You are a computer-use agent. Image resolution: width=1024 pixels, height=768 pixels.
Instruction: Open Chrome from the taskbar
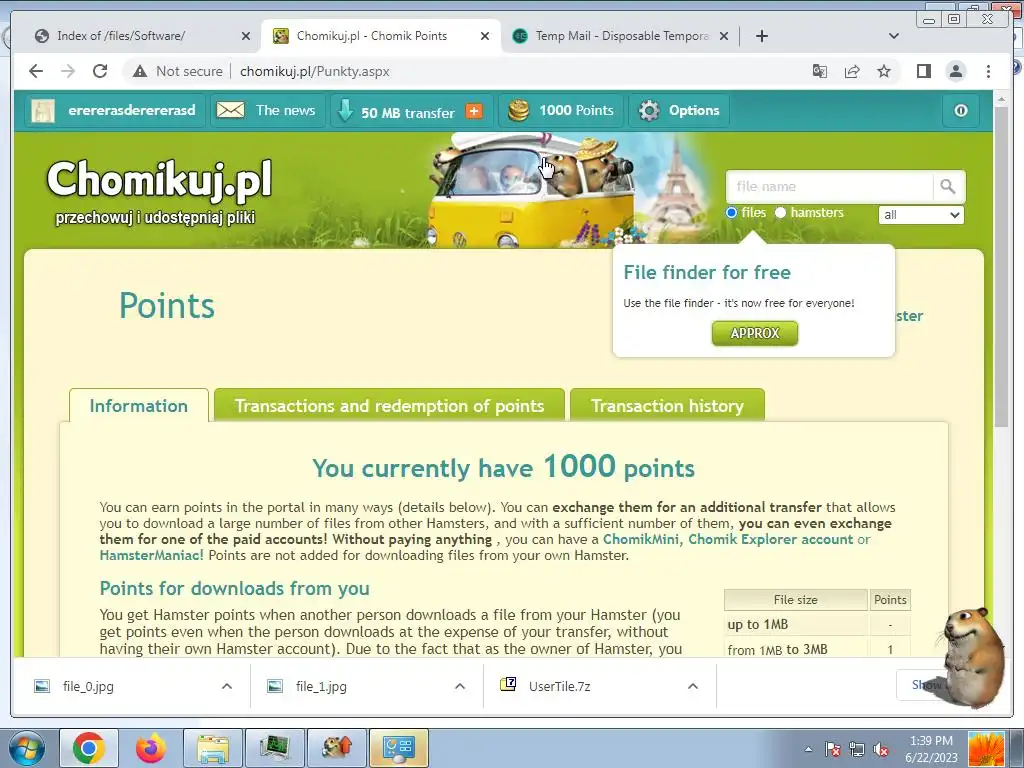pyautogui.click(x=88, y=748)
